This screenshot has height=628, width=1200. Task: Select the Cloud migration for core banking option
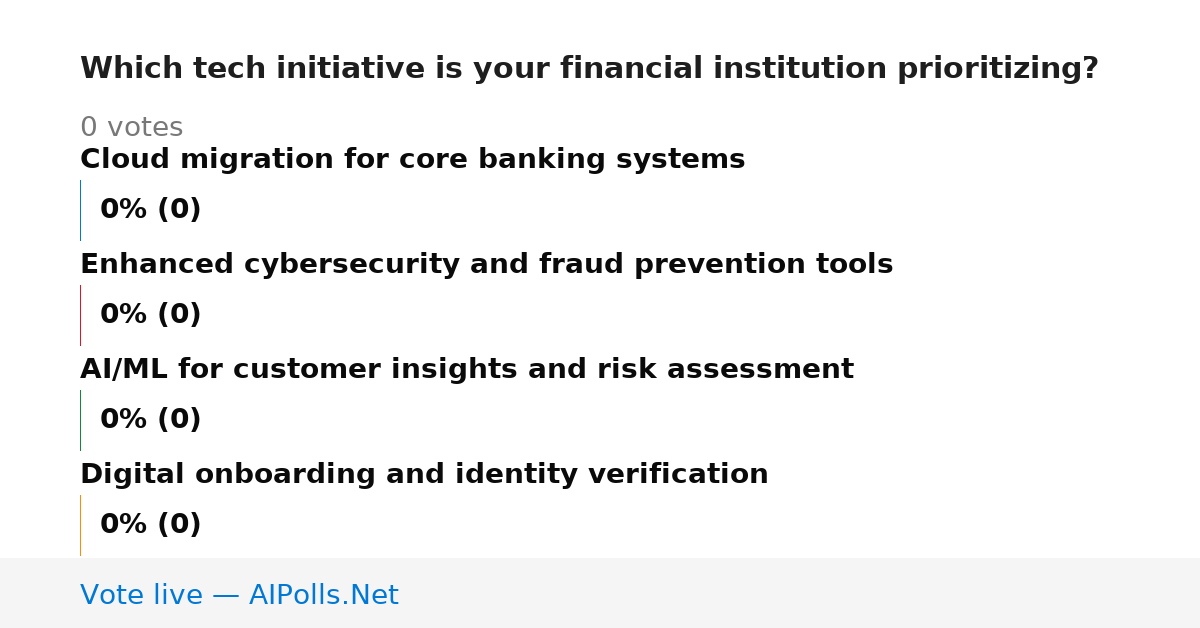coord(412,160)
